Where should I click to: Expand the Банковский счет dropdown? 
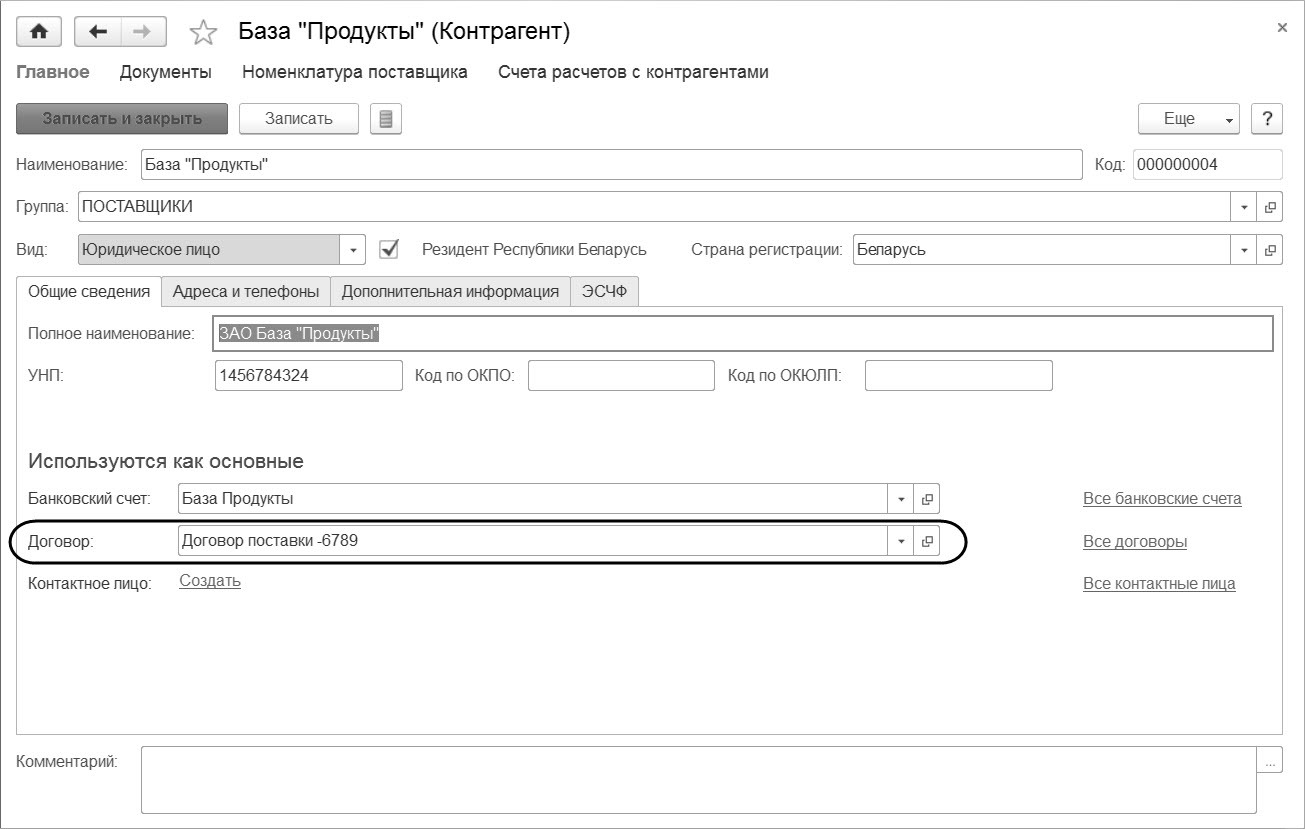901,499
